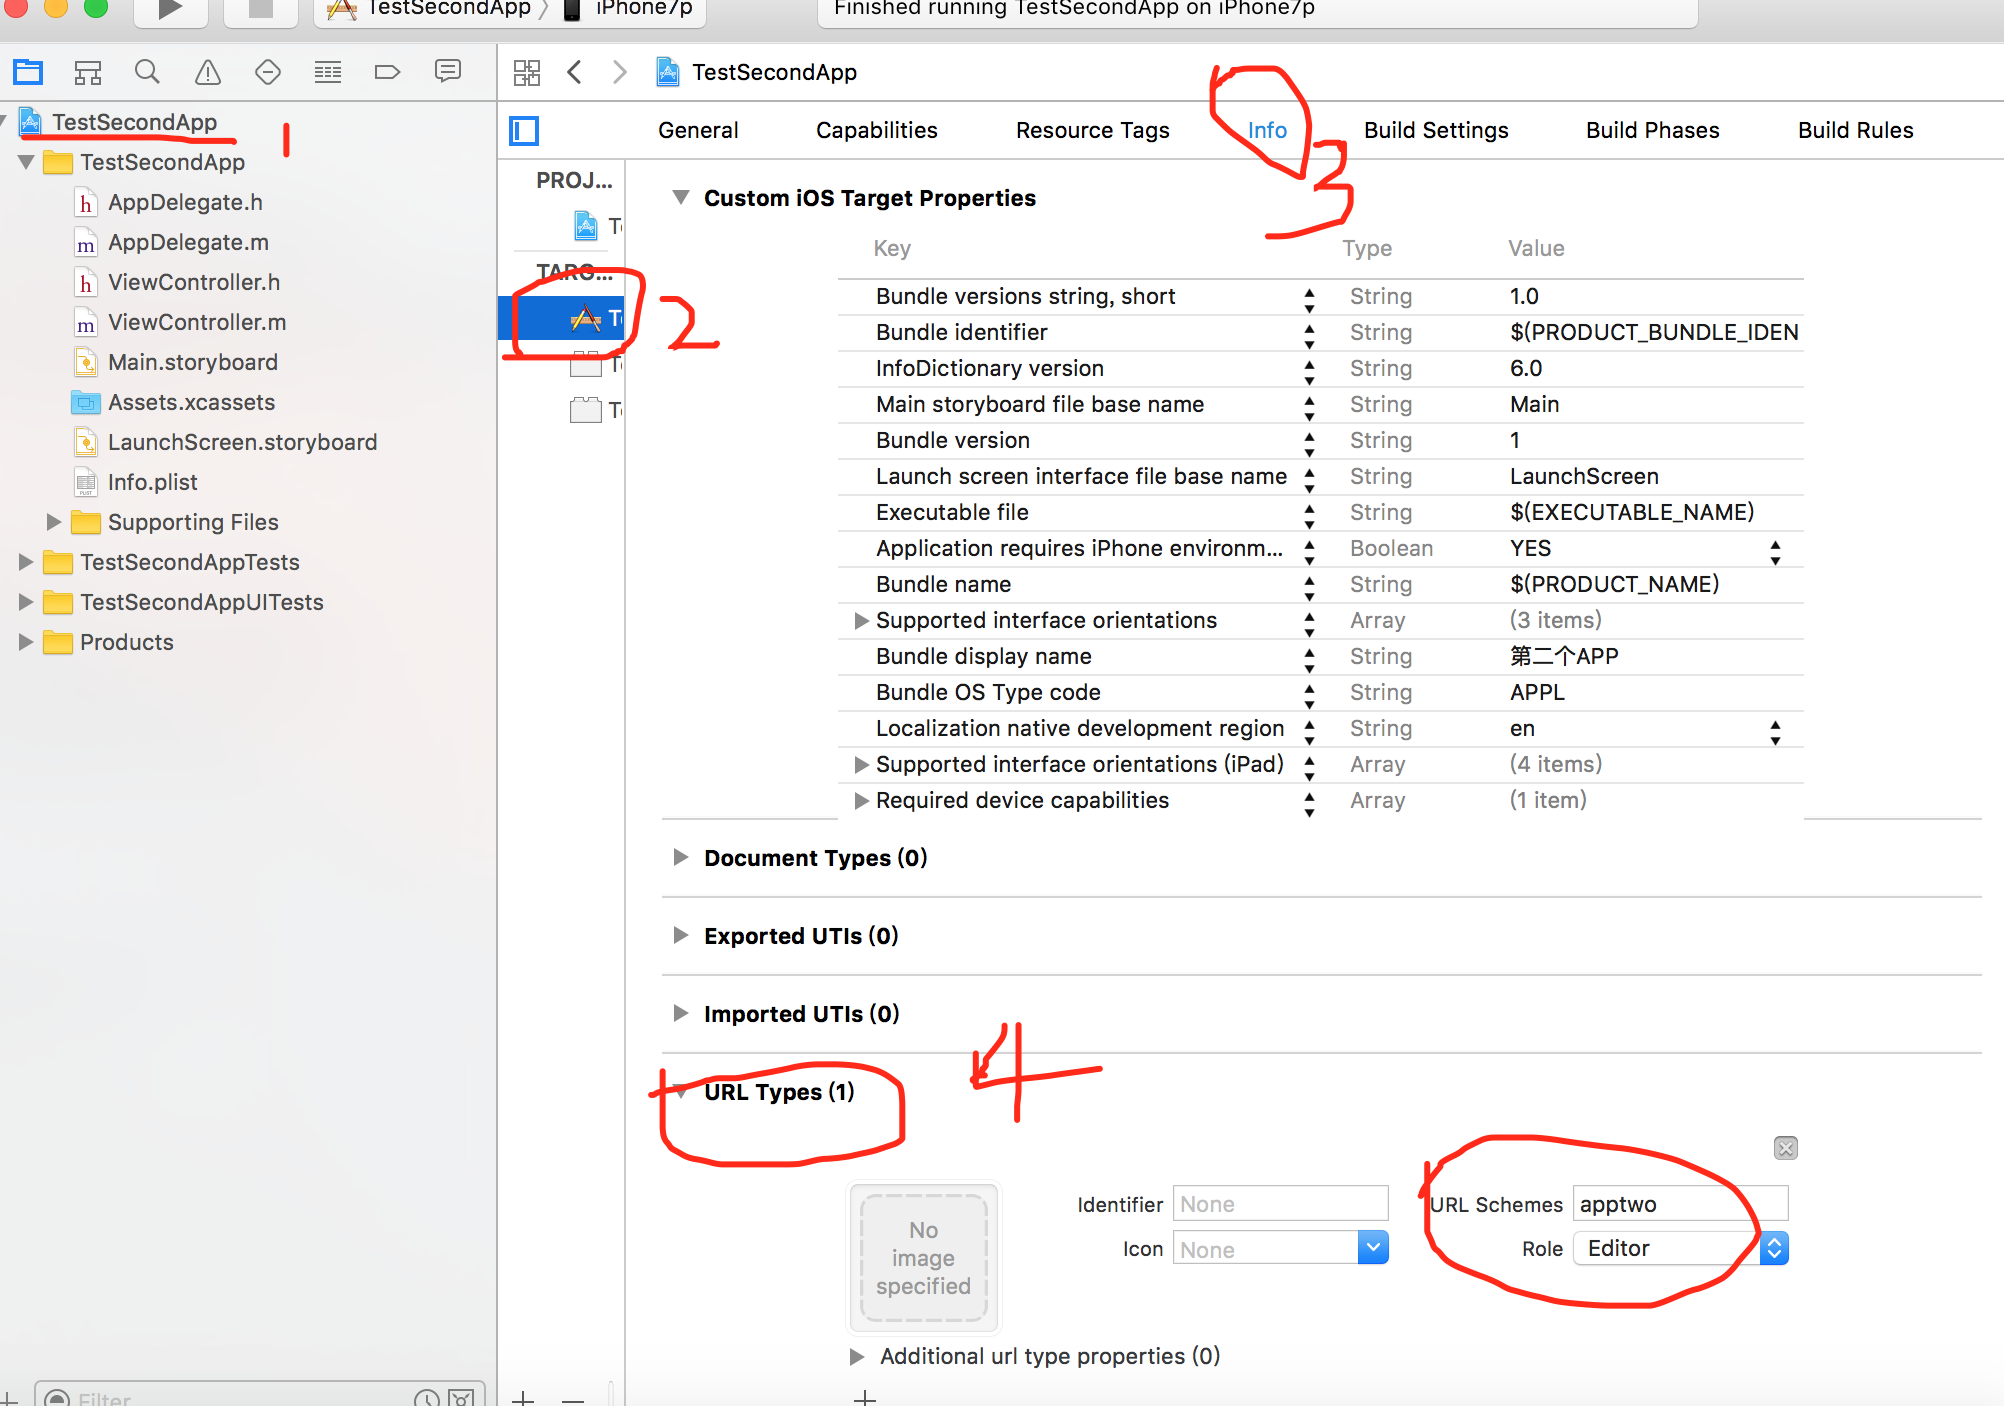2004x1406 pixels.
Task: Switch to the Capabilities tab
Action: 877,131
